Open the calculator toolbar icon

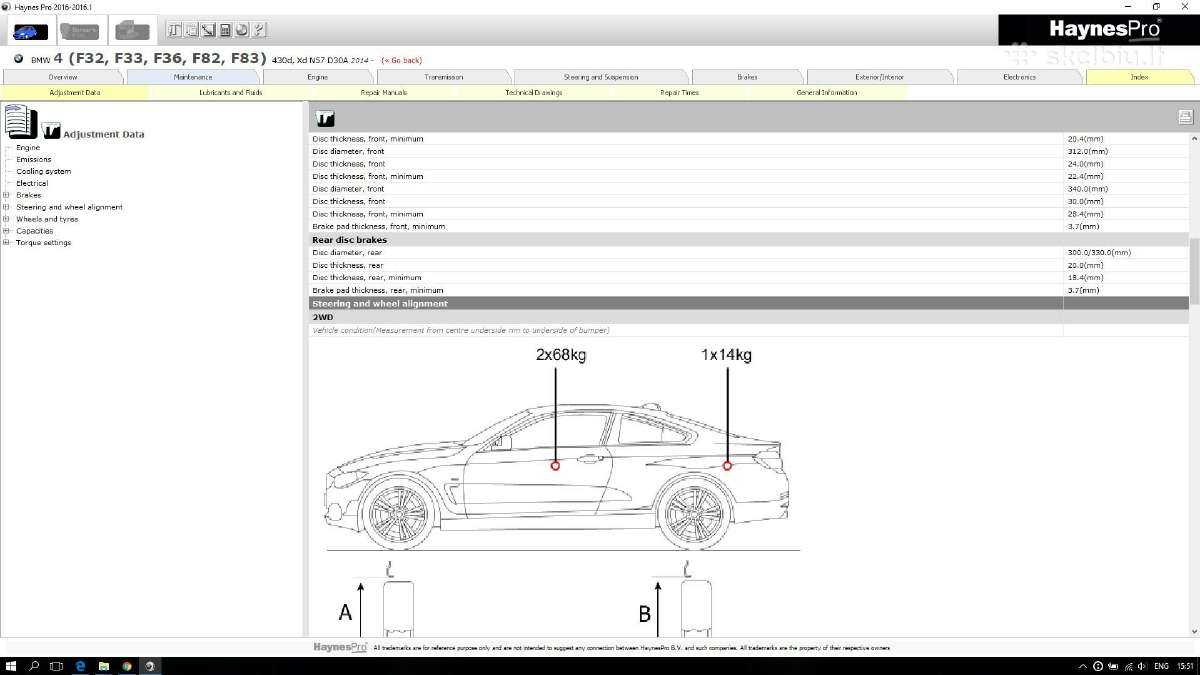(225, 31)
